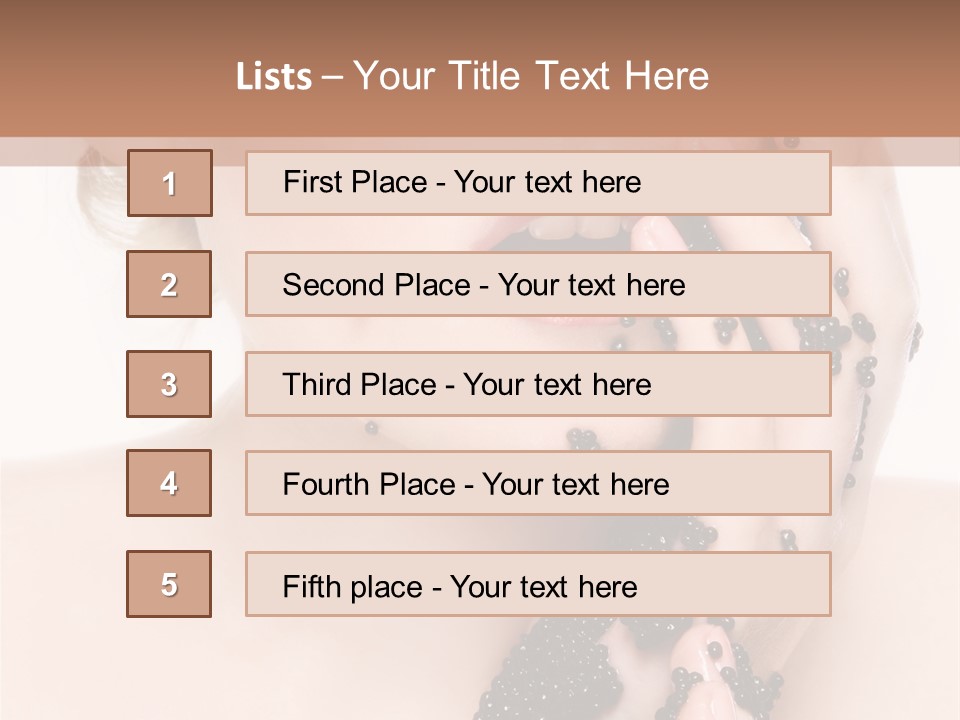The image size is (960, 720).
Task: Select the number 4 square
Action: (x=169, y=483)
